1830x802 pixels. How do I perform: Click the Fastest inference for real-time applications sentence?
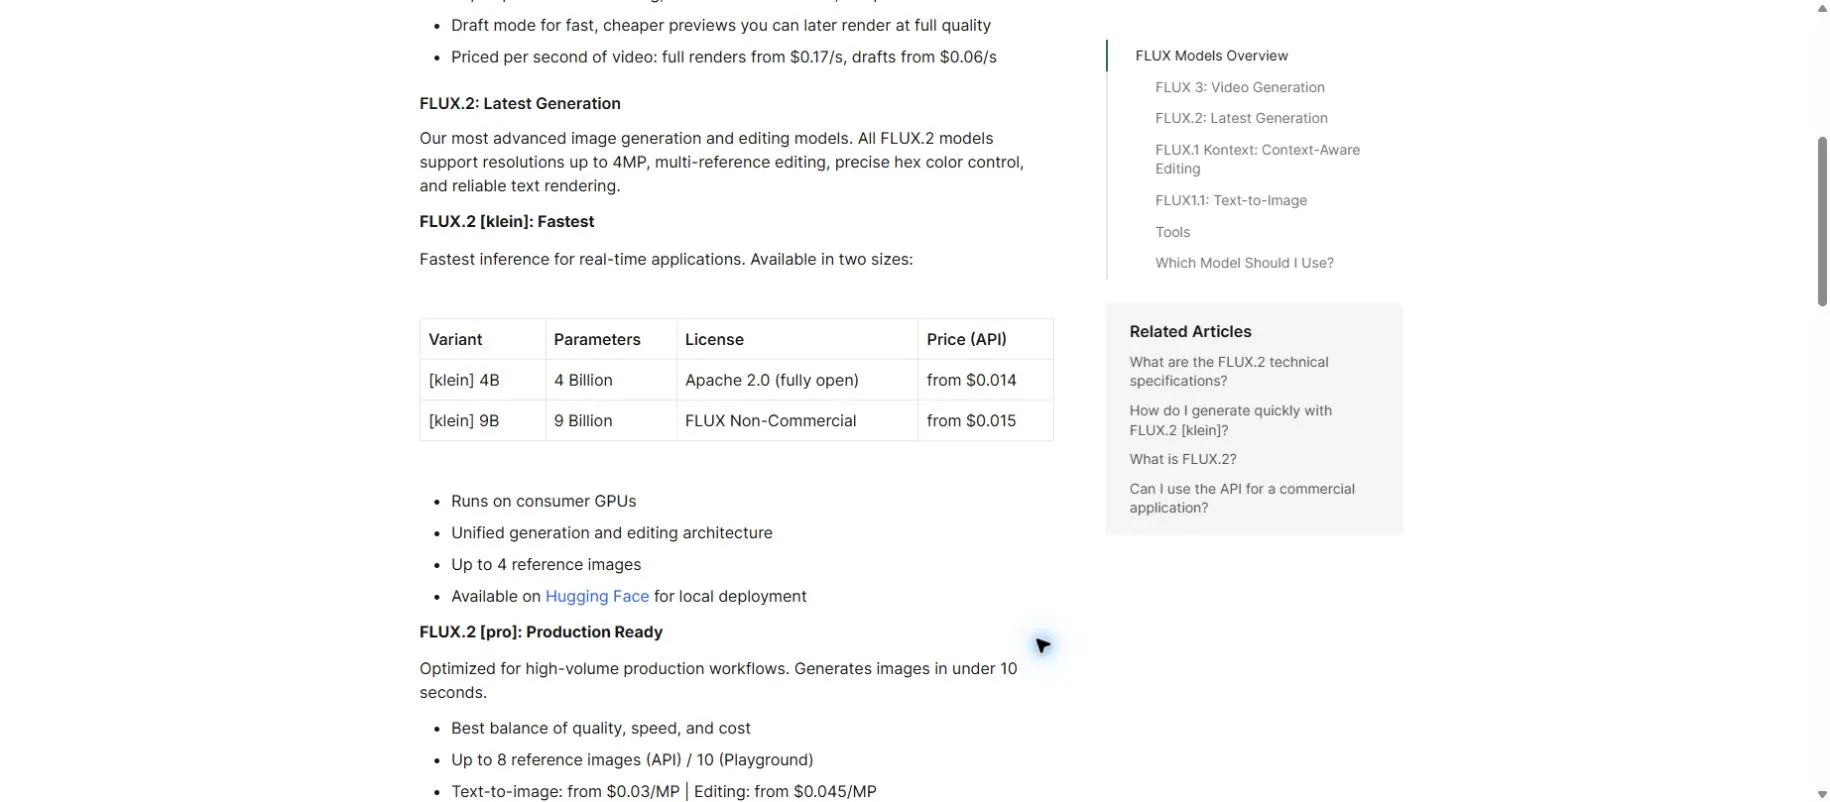(x=666, y=260)
